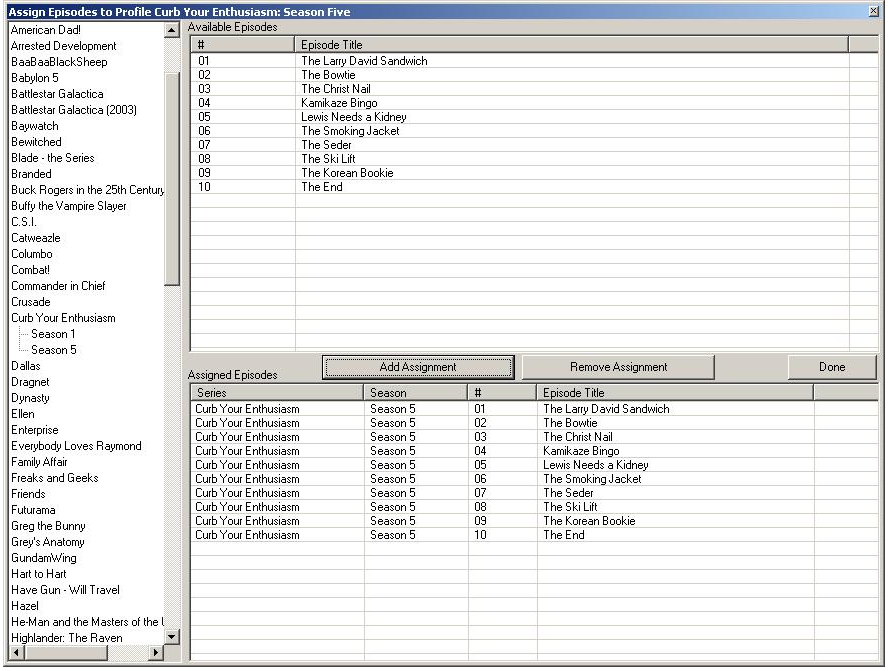Click the Done button
Screen dimensions: 889x671
(832, 367)
